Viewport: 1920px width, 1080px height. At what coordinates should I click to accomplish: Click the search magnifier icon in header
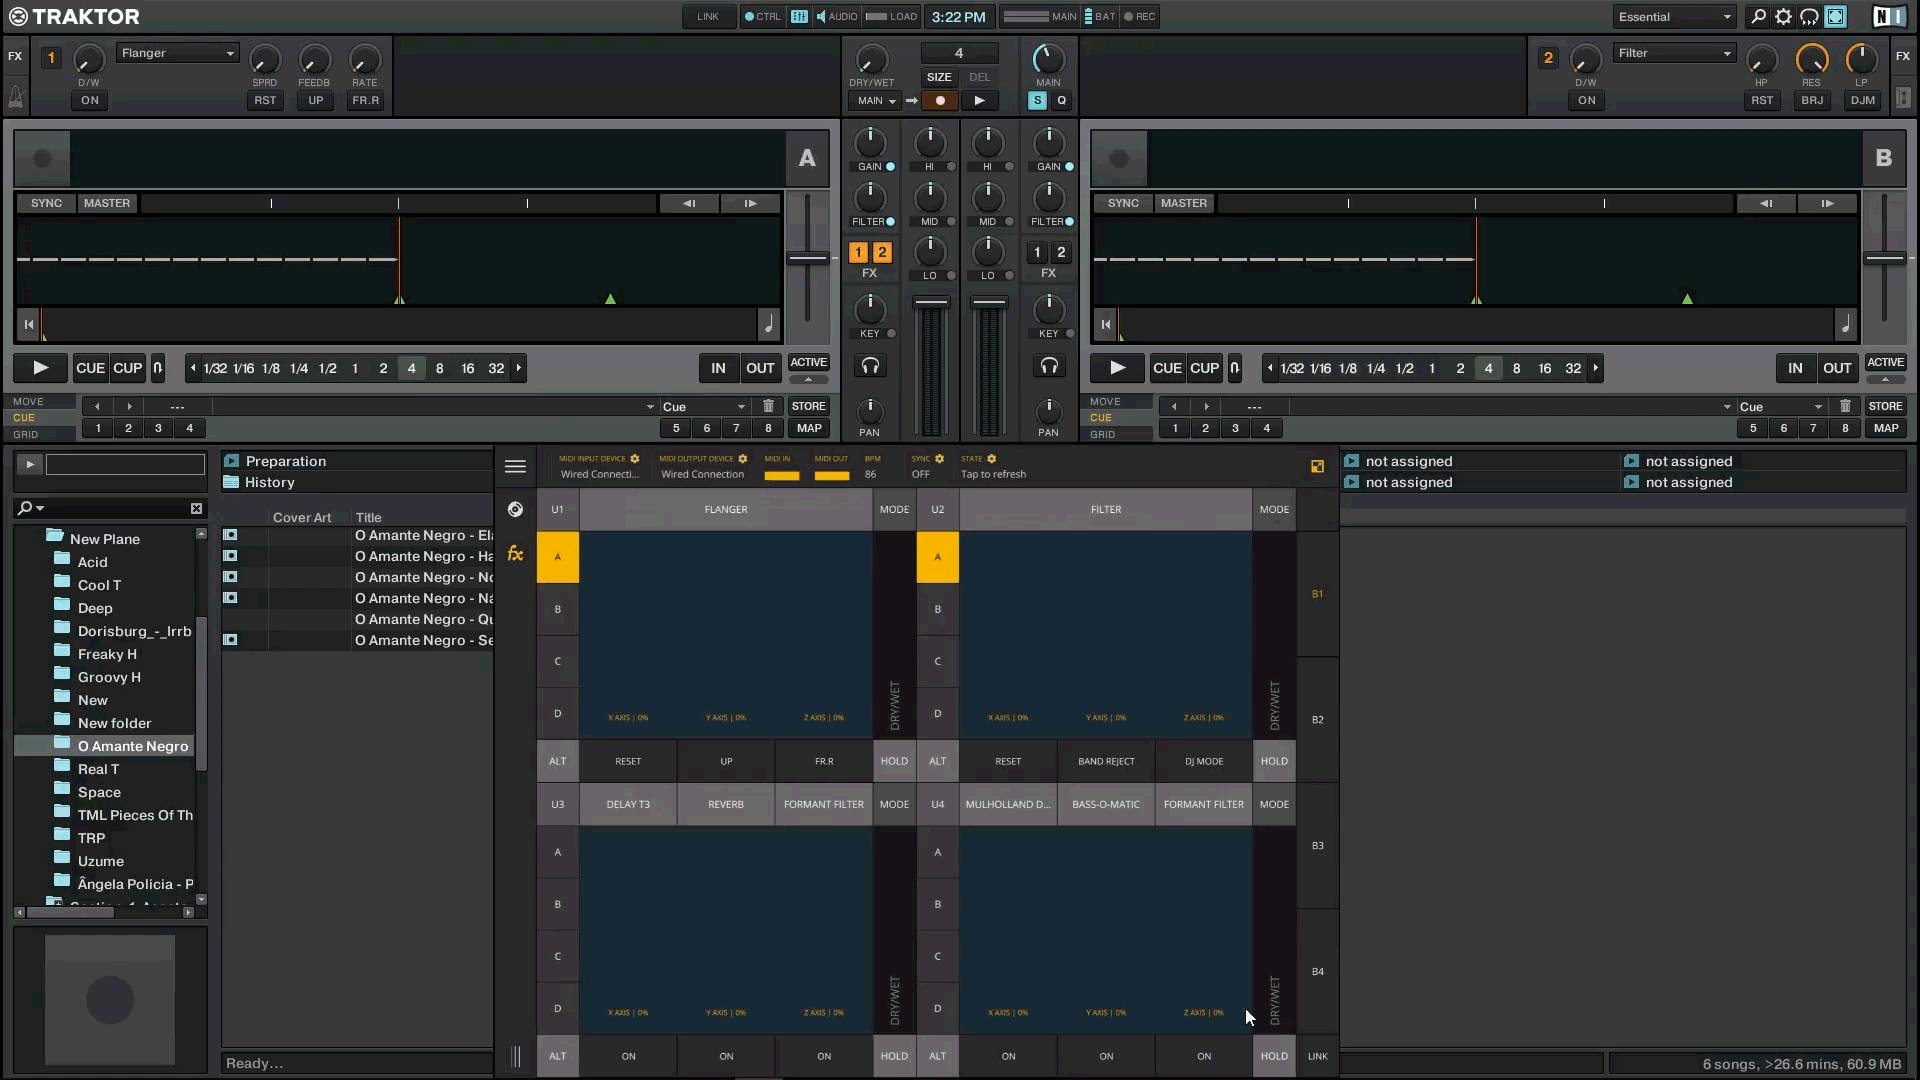1758,16
